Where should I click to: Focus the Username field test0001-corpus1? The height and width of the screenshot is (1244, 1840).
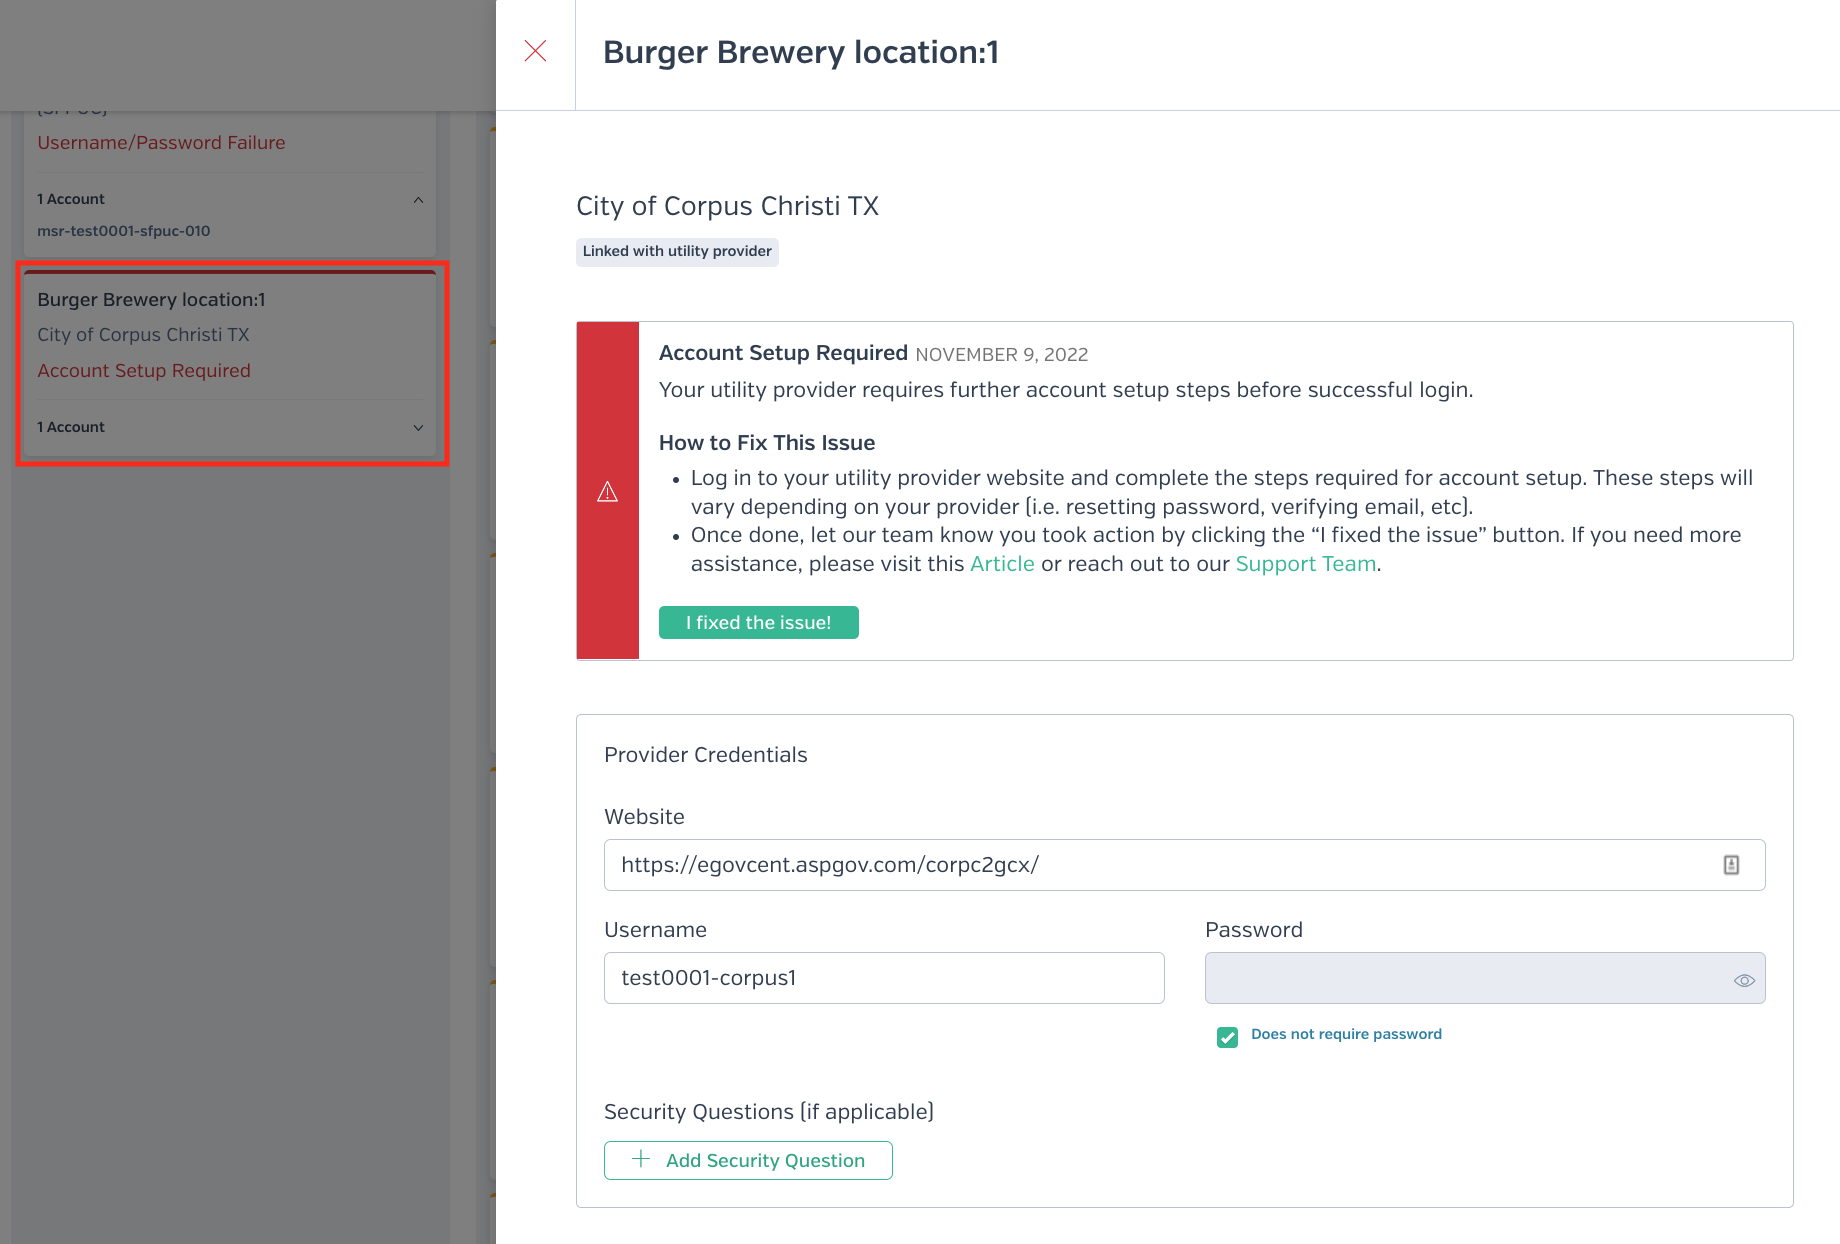pos(884,978)
